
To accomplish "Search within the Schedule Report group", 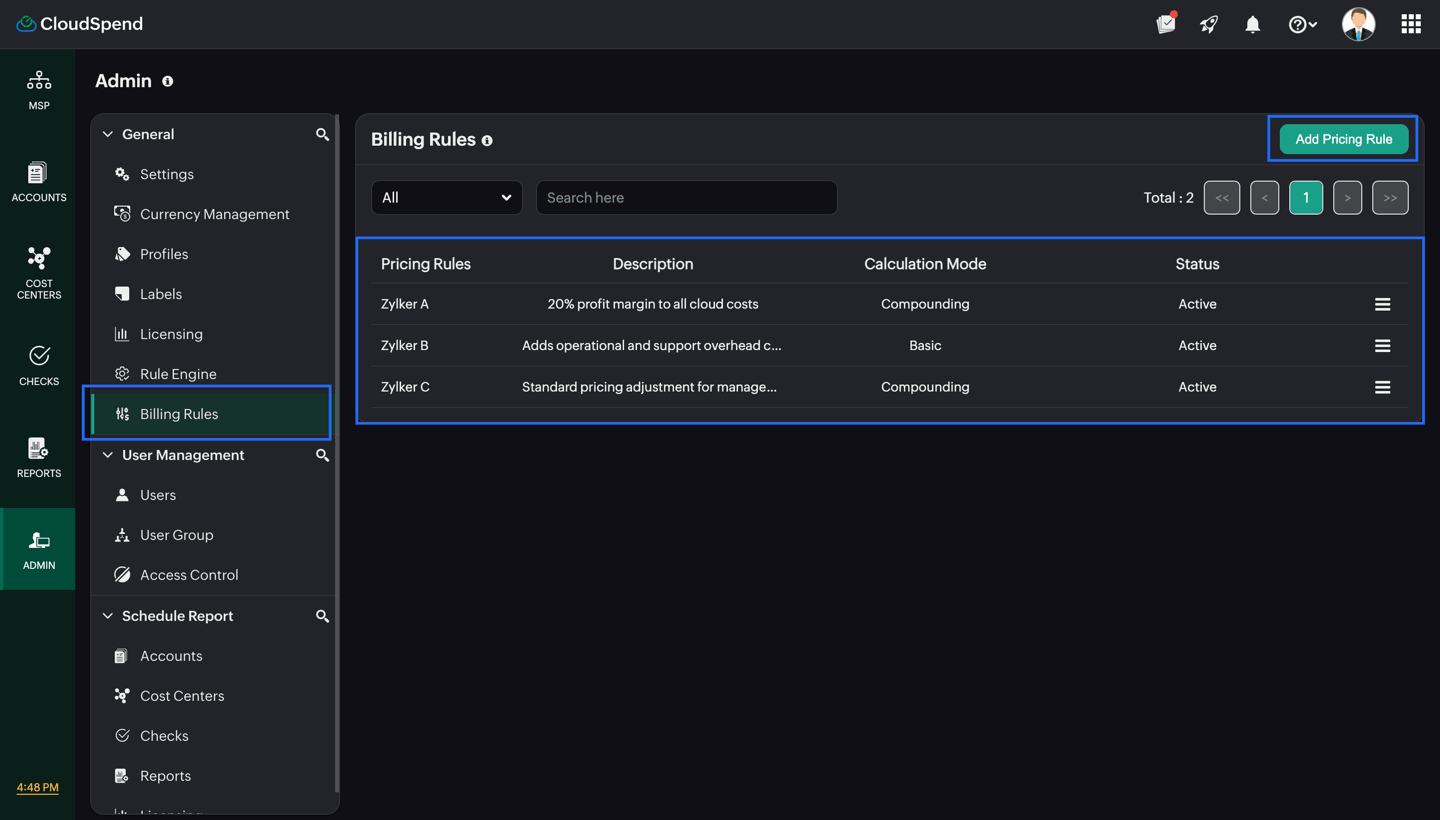I will tap(322, 616).
